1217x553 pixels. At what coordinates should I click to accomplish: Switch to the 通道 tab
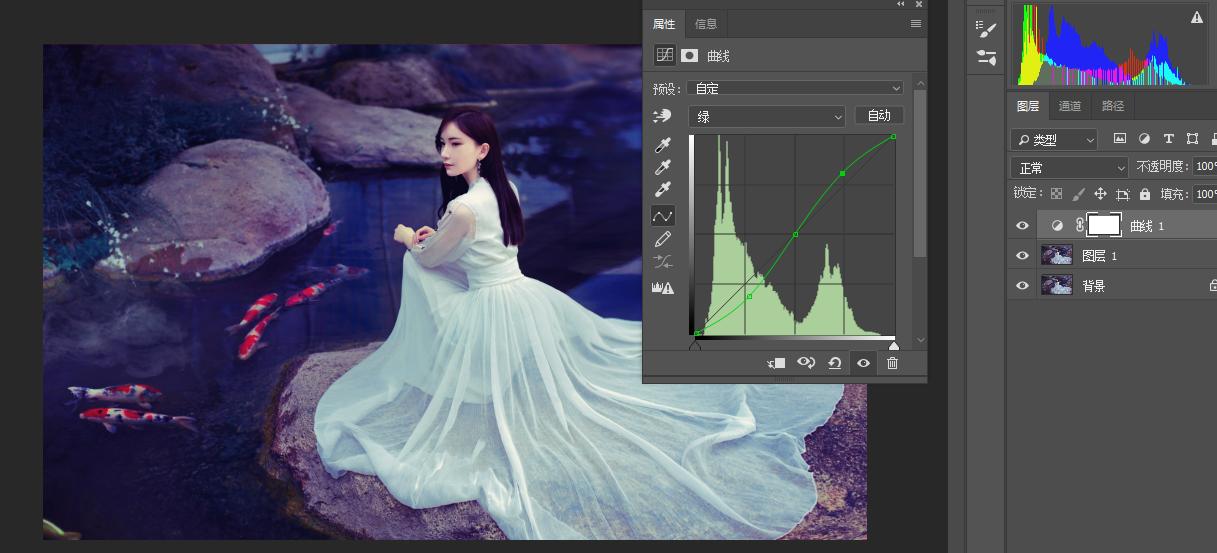[x=1070, y=106]
